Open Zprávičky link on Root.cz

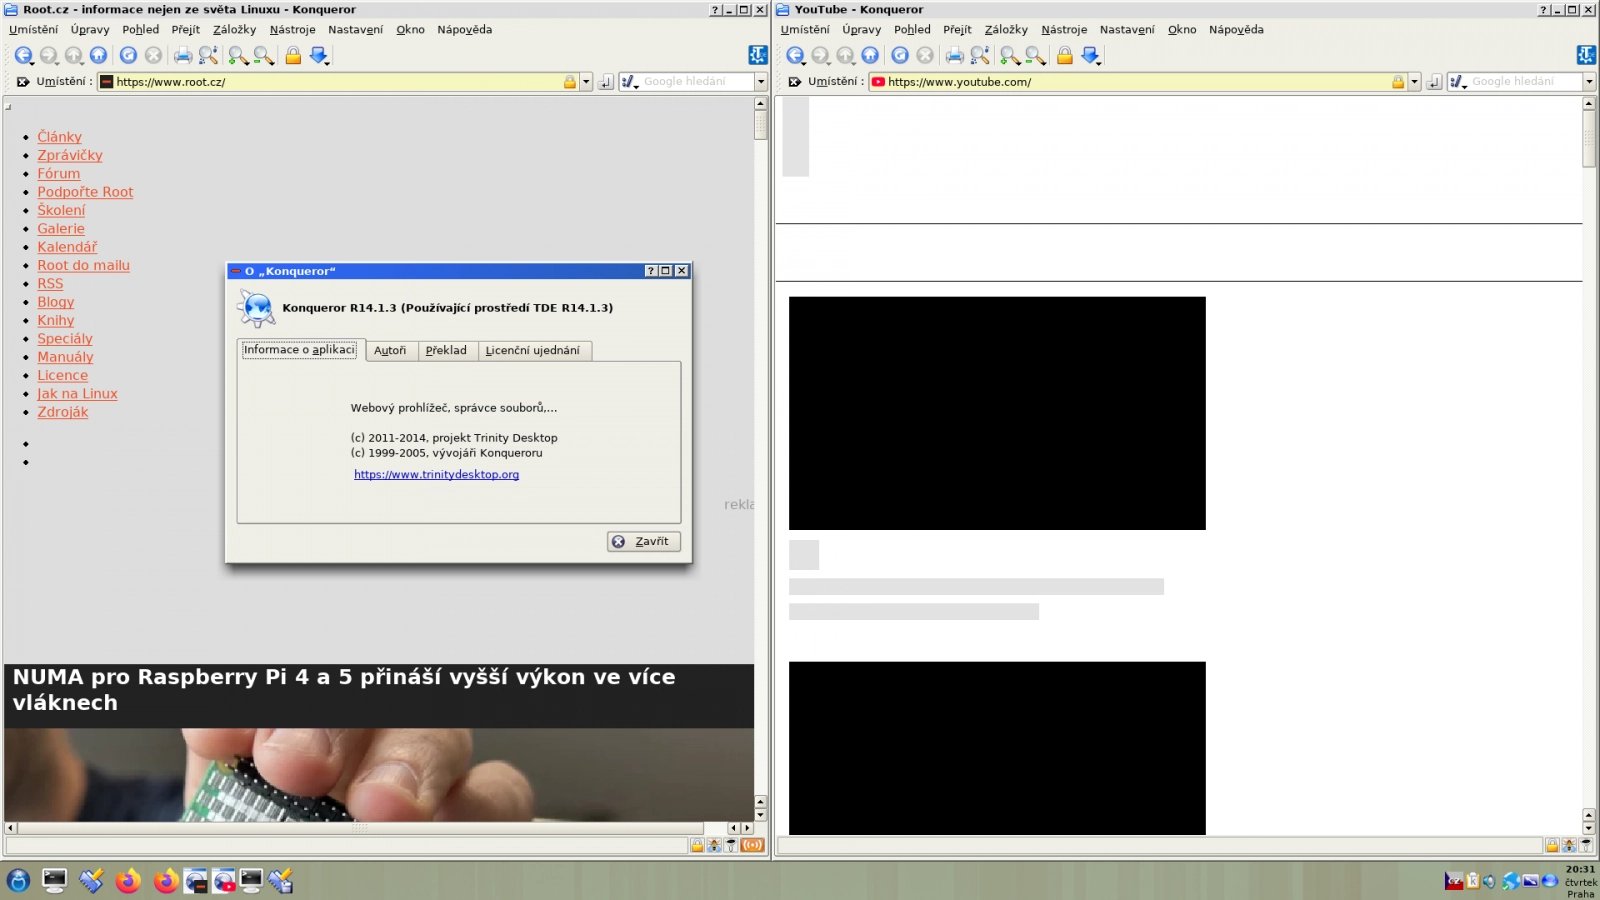(70, 155)
